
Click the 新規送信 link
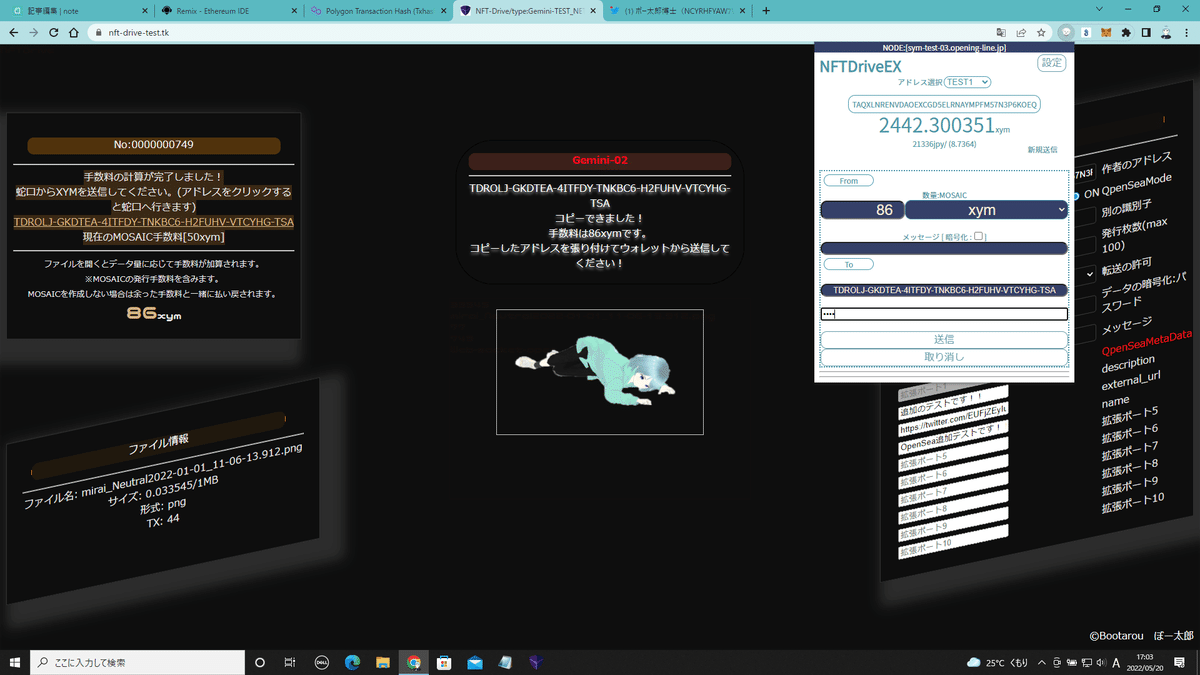tap(1042, 149)
